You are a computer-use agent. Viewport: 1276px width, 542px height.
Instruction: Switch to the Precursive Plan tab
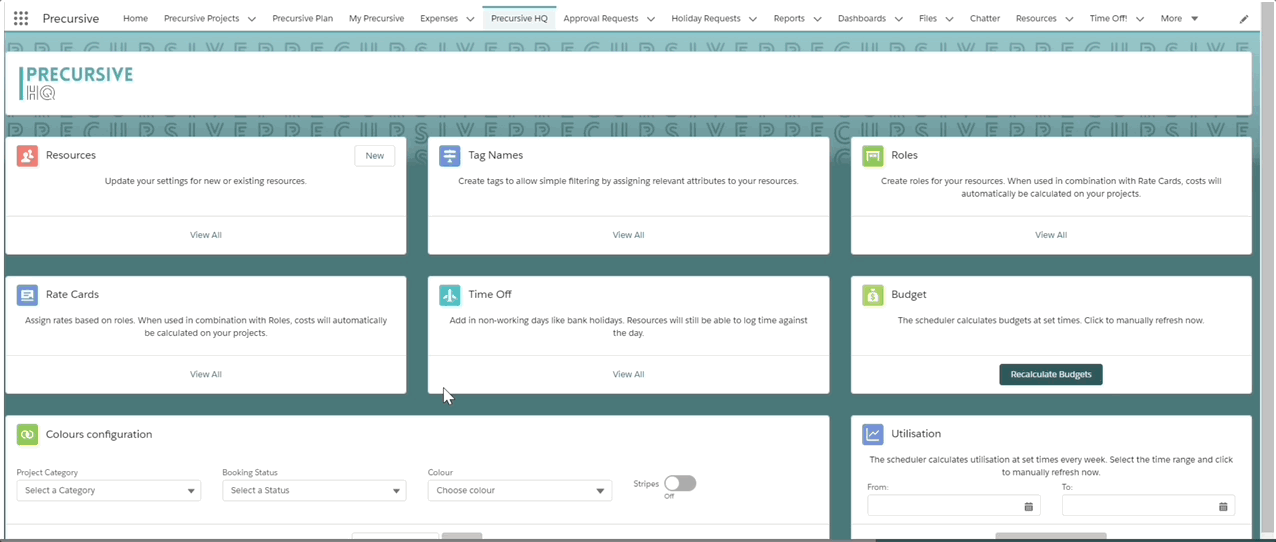[302, 18]
